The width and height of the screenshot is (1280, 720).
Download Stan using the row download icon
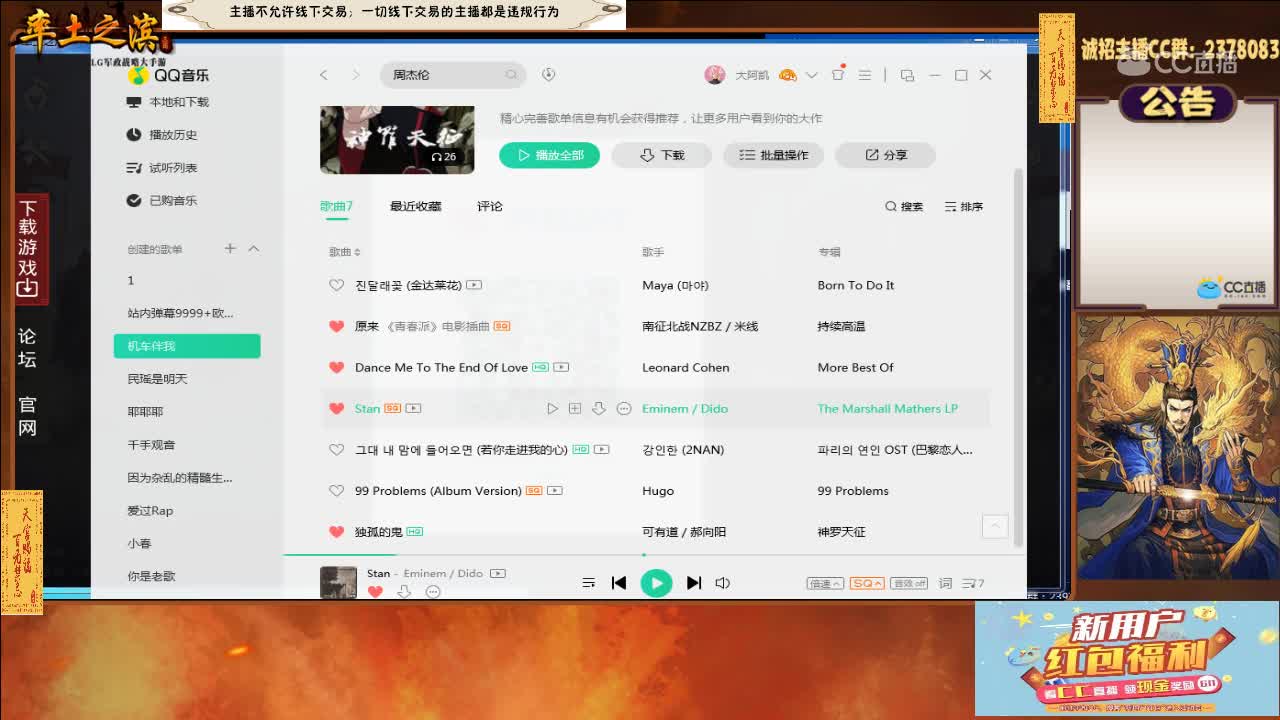click(x=599, y=408)
